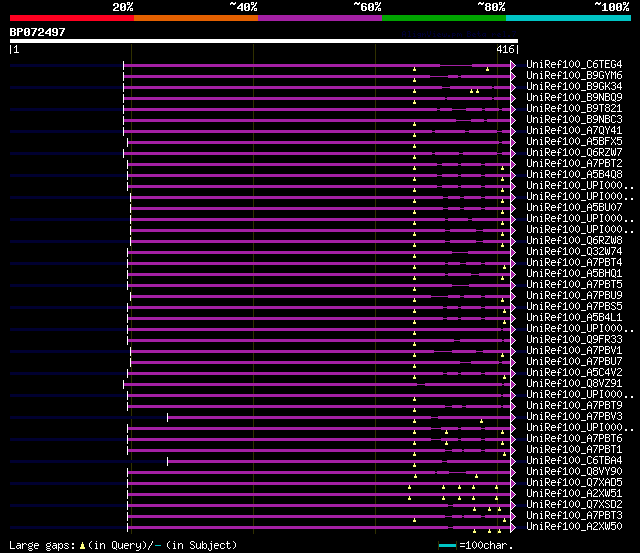Select the UniRef100_Q8VZ91 label

pos(574,384)
